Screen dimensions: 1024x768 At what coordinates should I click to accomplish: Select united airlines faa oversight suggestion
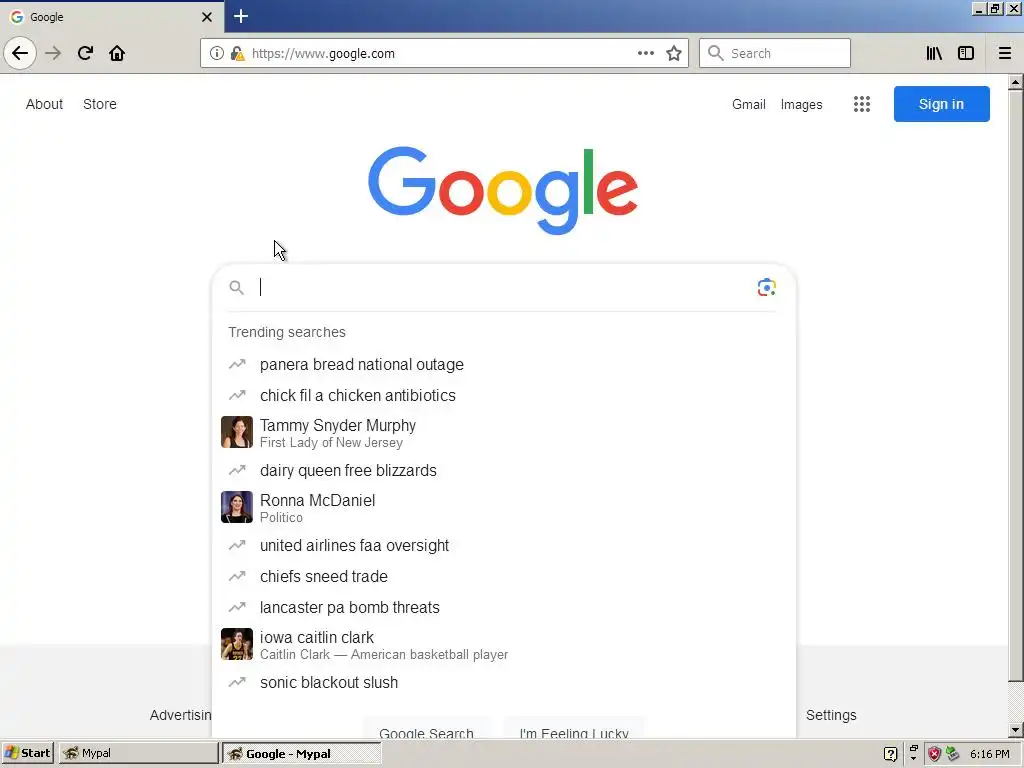click(504, 545)
